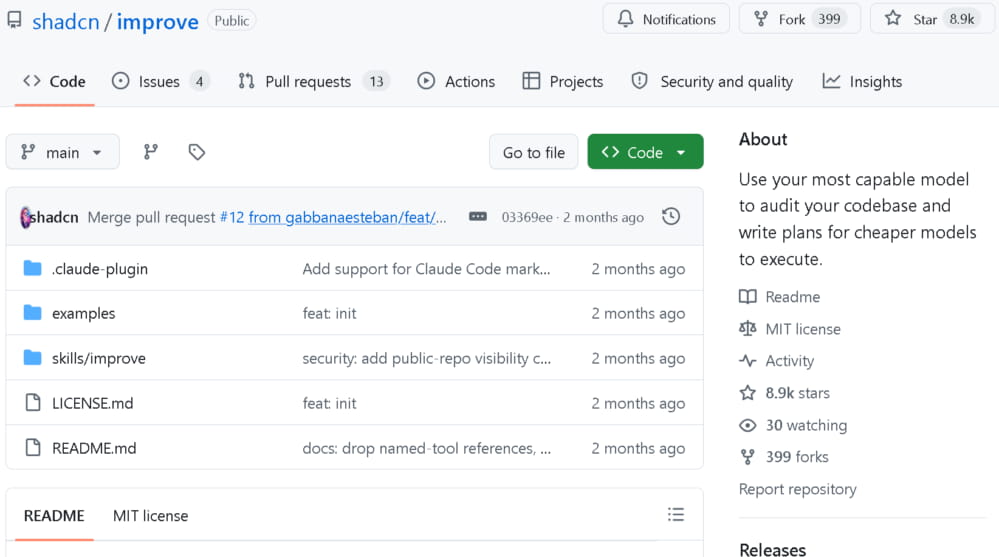
Task: Open the examples folder
Action: (83, 314)
